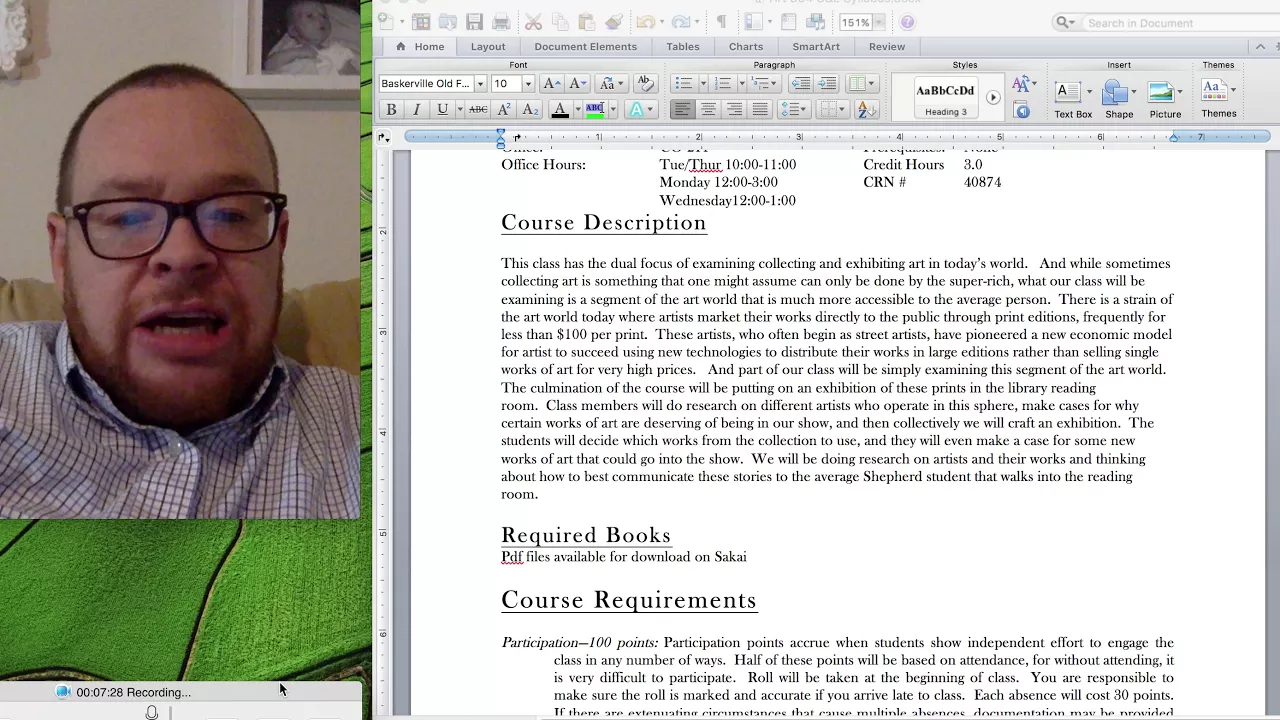1280x720 pixels.
Task: Undo the last action
Action: (x=645, y=22)
